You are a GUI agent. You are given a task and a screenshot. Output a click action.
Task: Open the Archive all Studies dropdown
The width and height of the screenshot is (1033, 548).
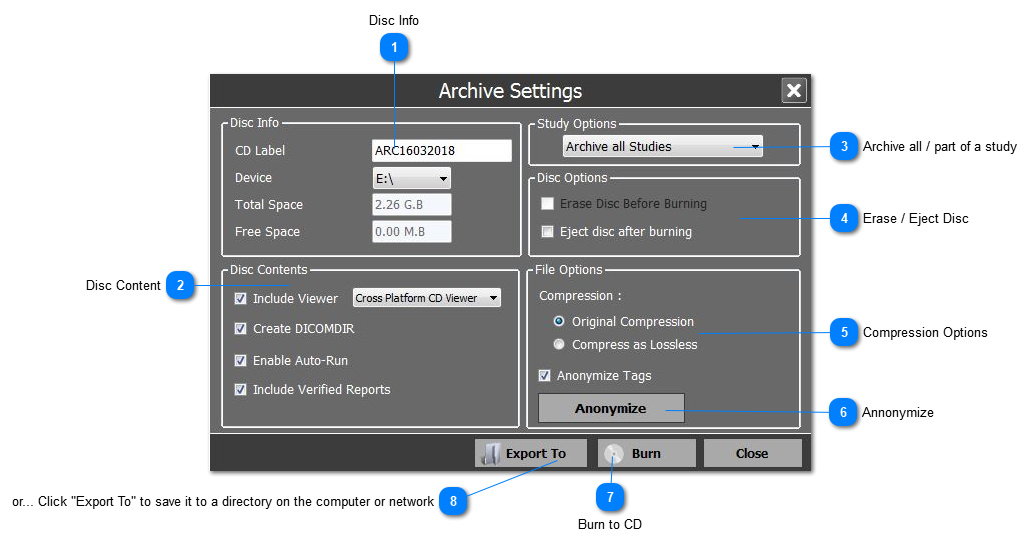coord(663,146)
